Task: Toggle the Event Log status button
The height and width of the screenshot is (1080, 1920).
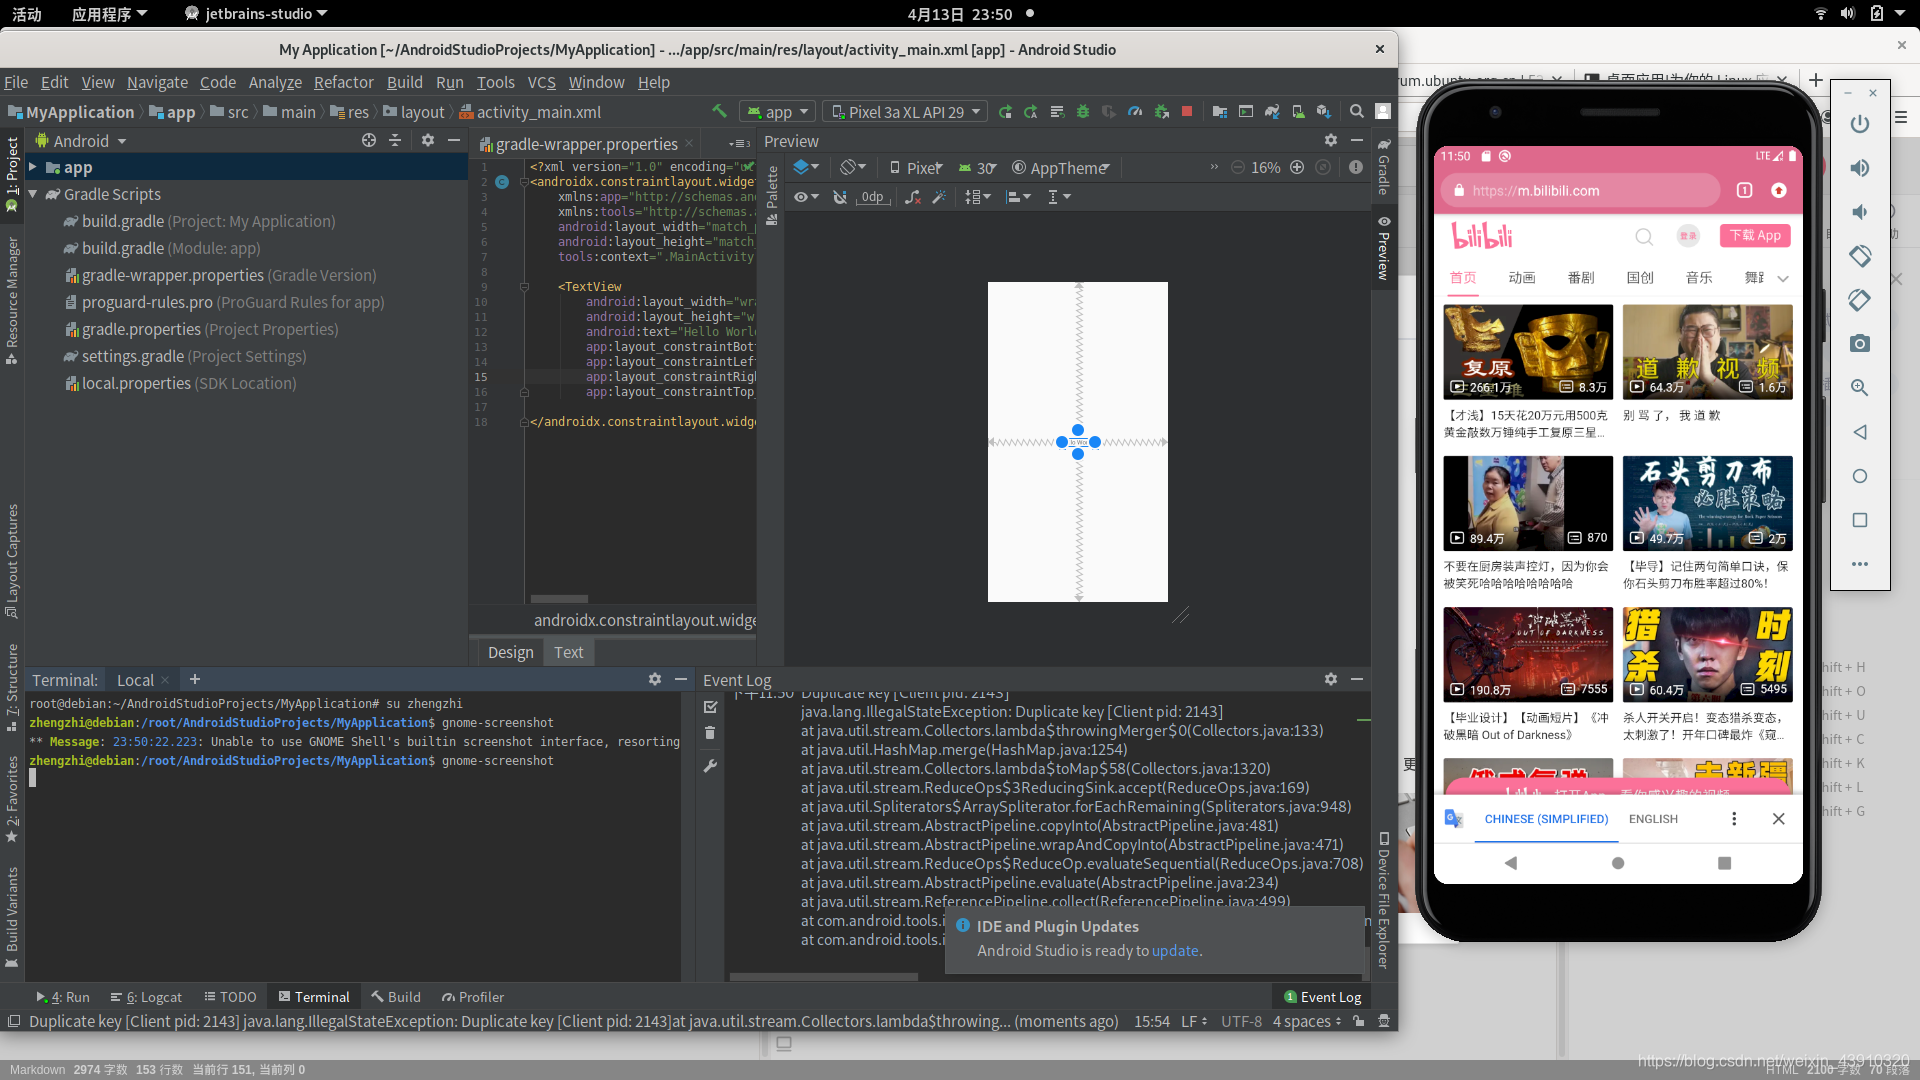Action: click(x=1323, y=997)
